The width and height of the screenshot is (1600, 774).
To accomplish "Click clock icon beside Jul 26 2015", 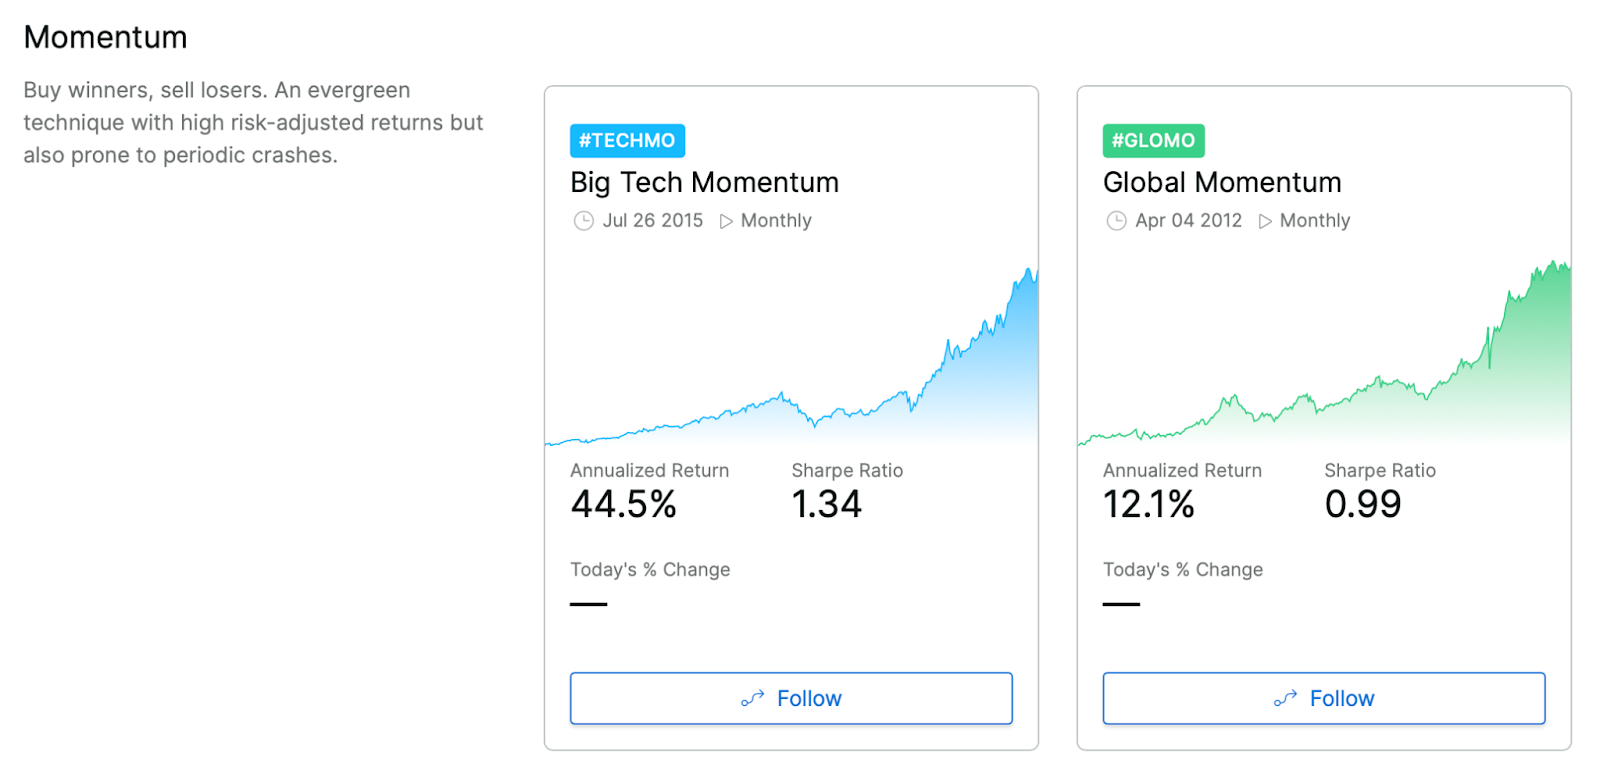I will [x=583, y=221].
